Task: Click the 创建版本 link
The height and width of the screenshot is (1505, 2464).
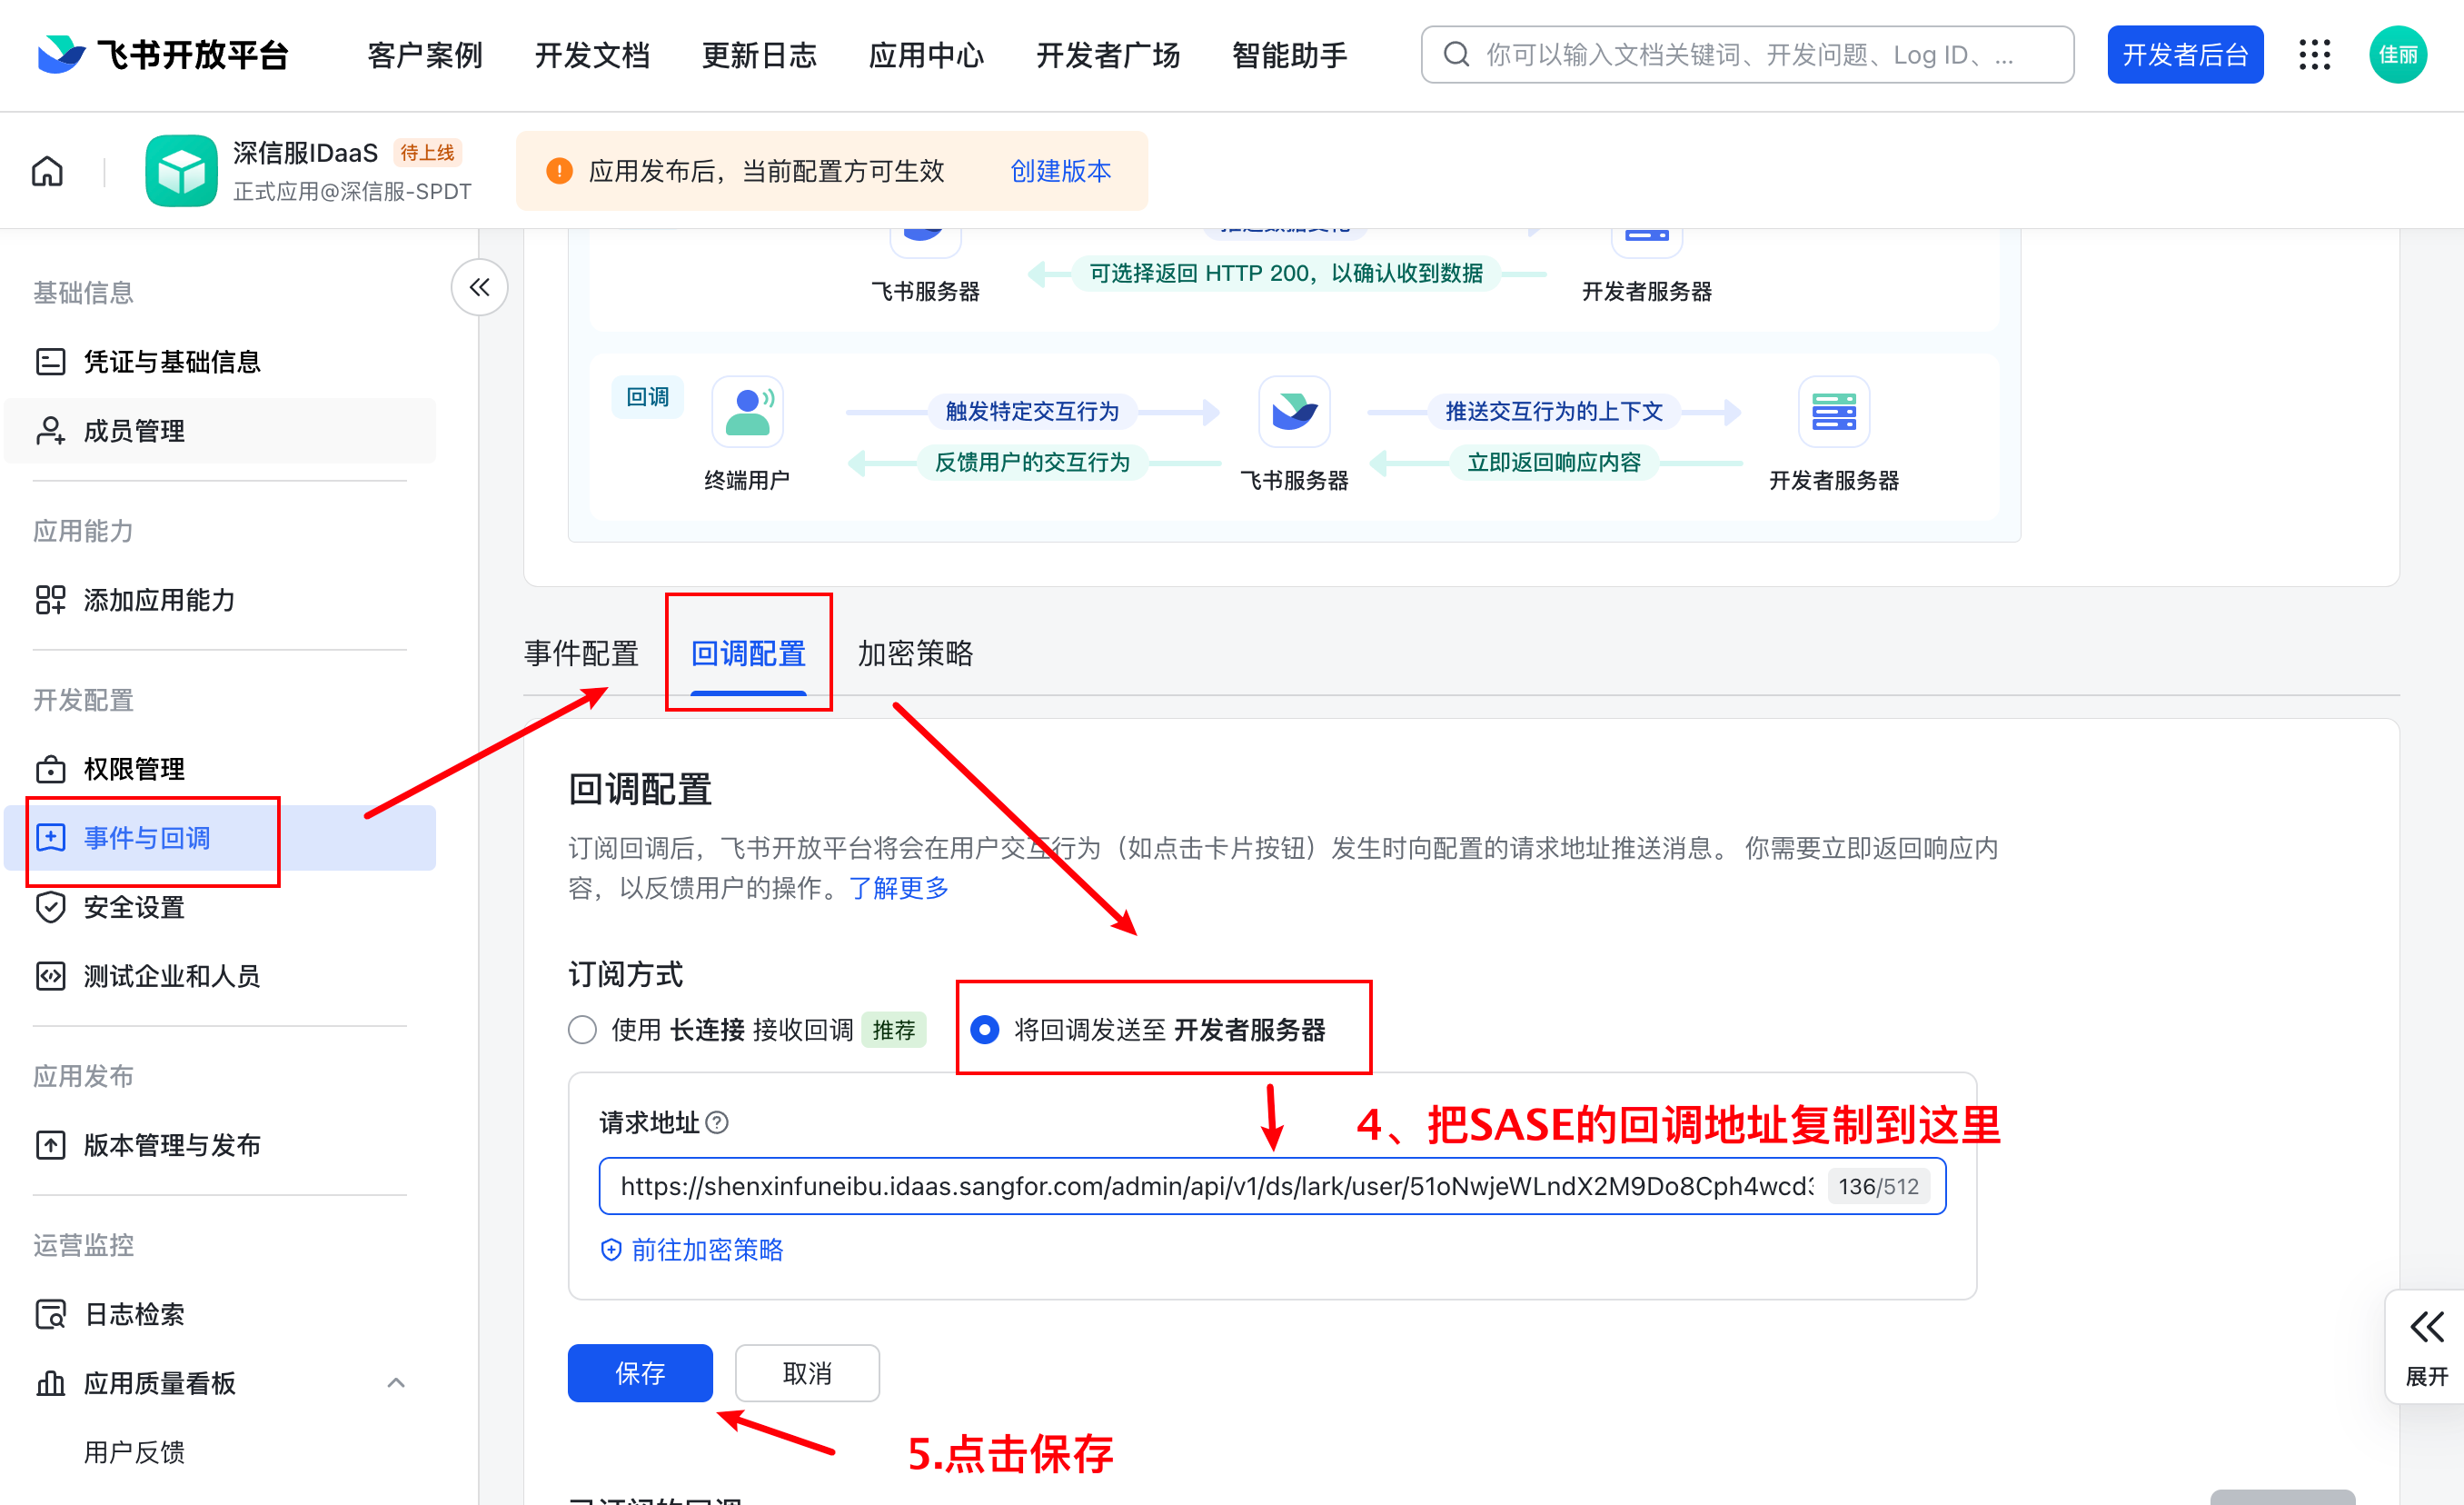Action: tap(1060, 171)
